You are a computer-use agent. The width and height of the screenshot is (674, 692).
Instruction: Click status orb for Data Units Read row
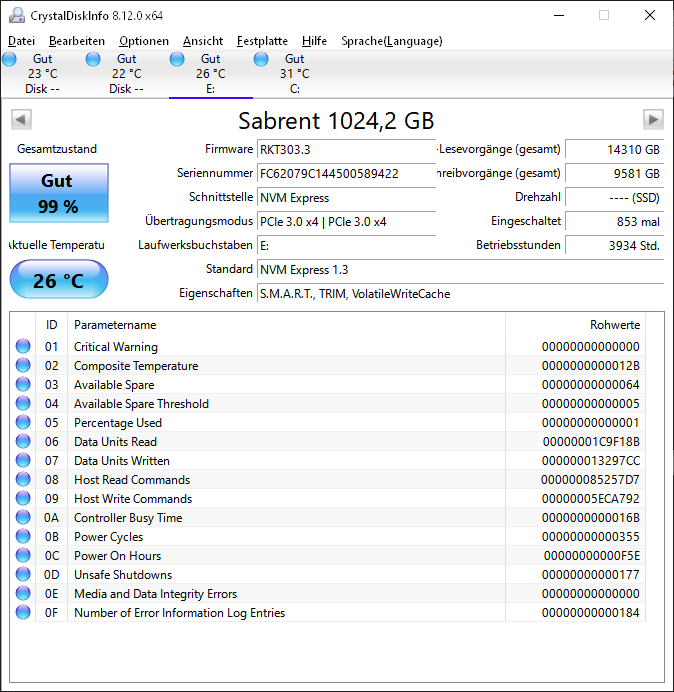pos(23,441)
